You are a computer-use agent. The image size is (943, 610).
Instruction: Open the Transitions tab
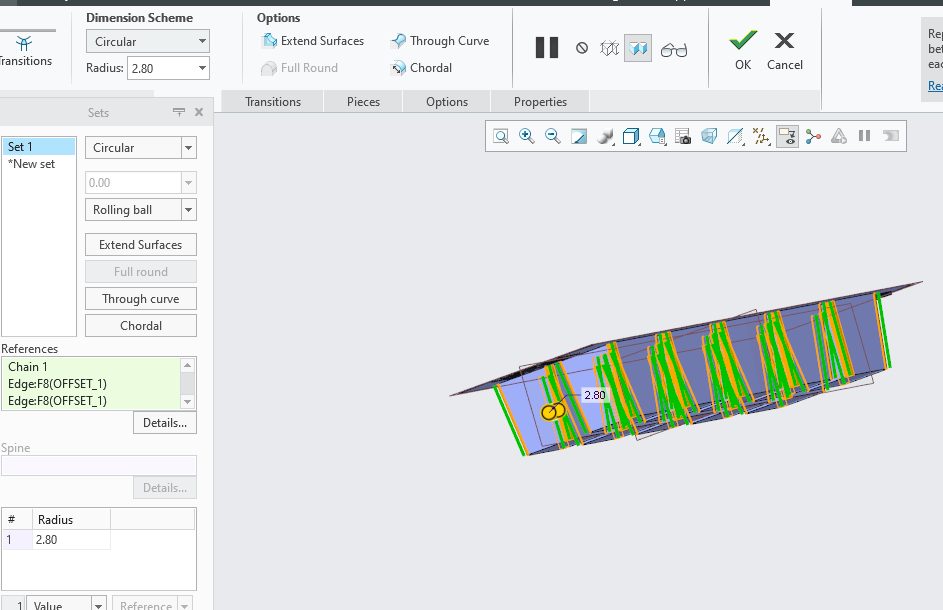[272, 102]
